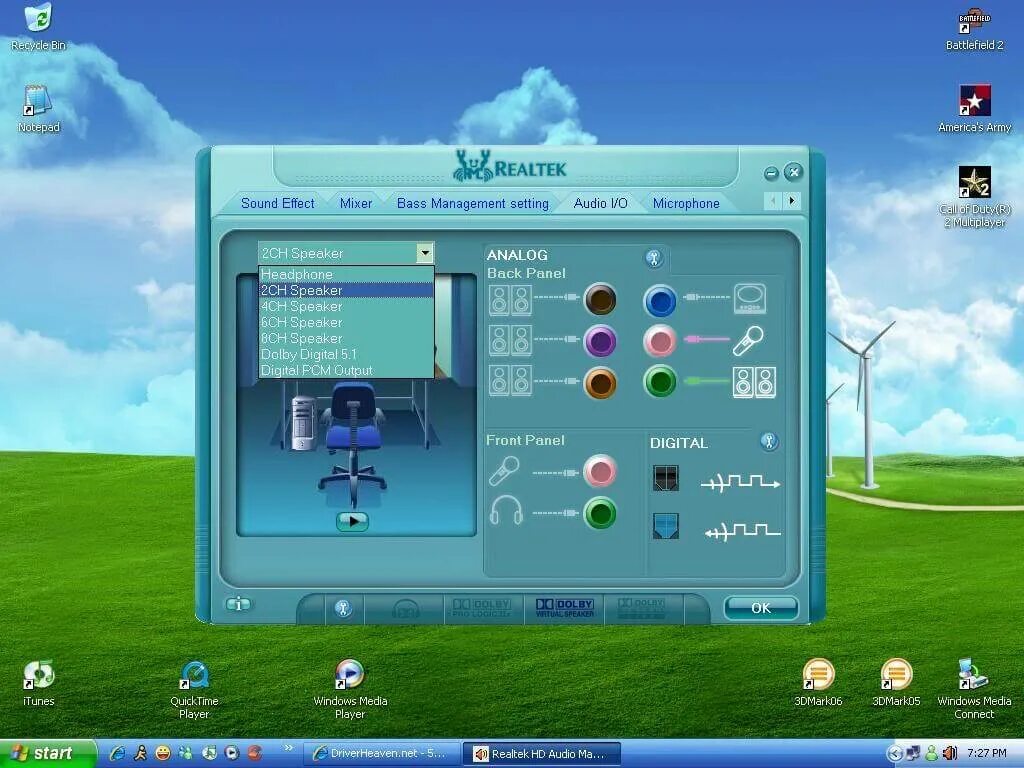Click the purple back panel audio jack
This screenshot has width=1024, height=768.
tap(600, 341)
